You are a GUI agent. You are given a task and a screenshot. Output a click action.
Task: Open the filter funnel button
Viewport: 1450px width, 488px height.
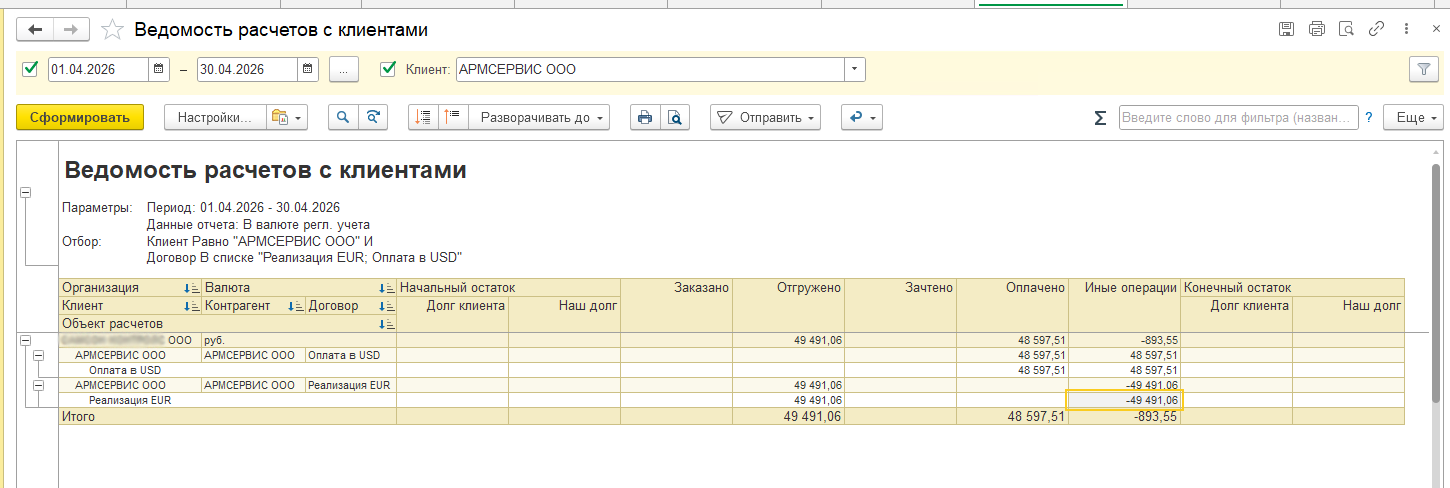(1422, 69)
